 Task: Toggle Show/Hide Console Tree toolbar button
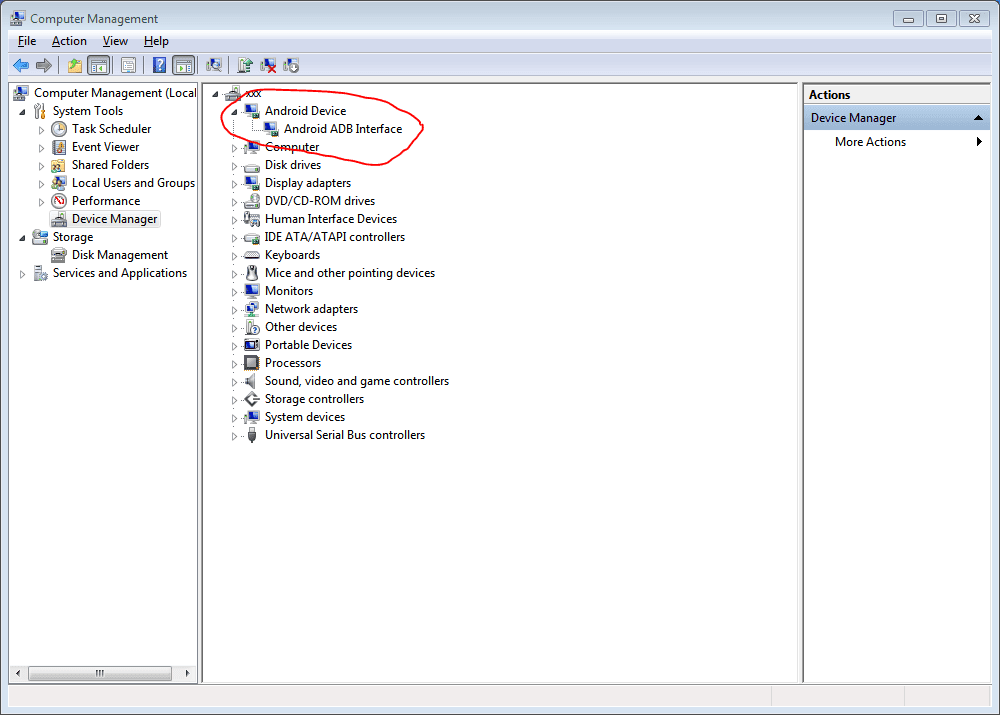click(x=99, y=65)
